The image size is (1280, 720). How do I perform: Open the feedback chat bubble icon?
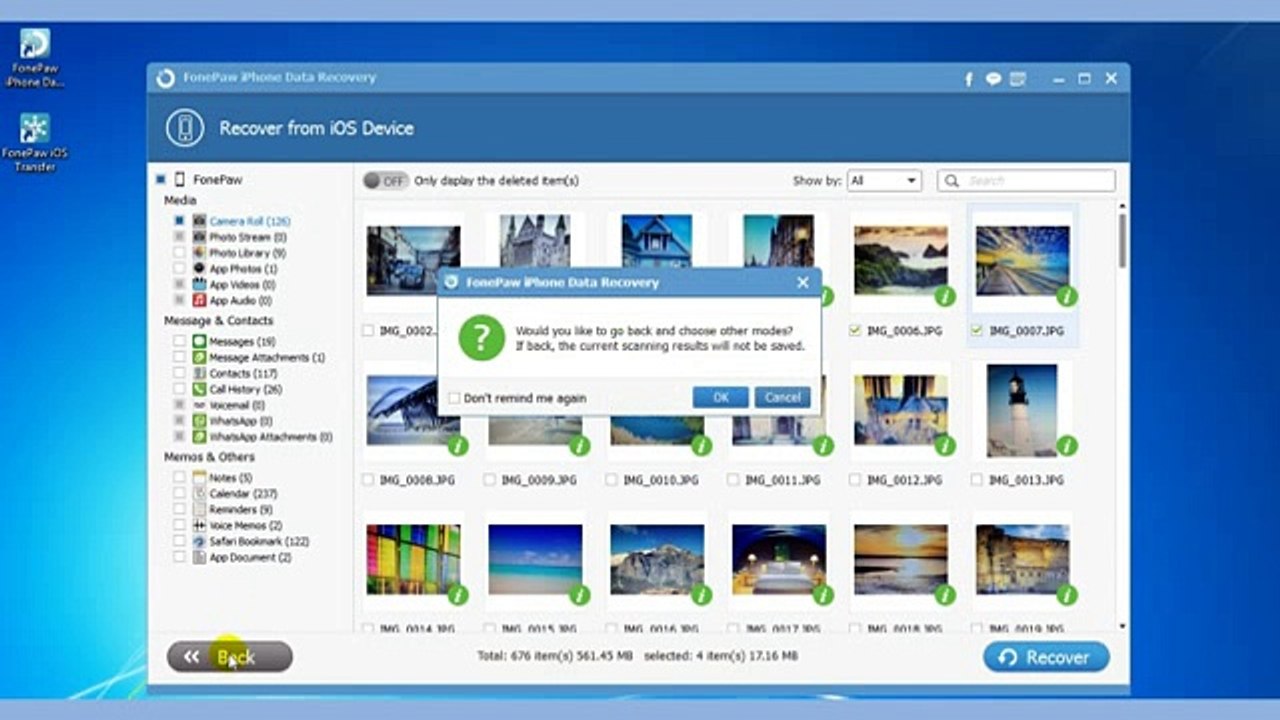pyautogui.click(x=993, y=79)
